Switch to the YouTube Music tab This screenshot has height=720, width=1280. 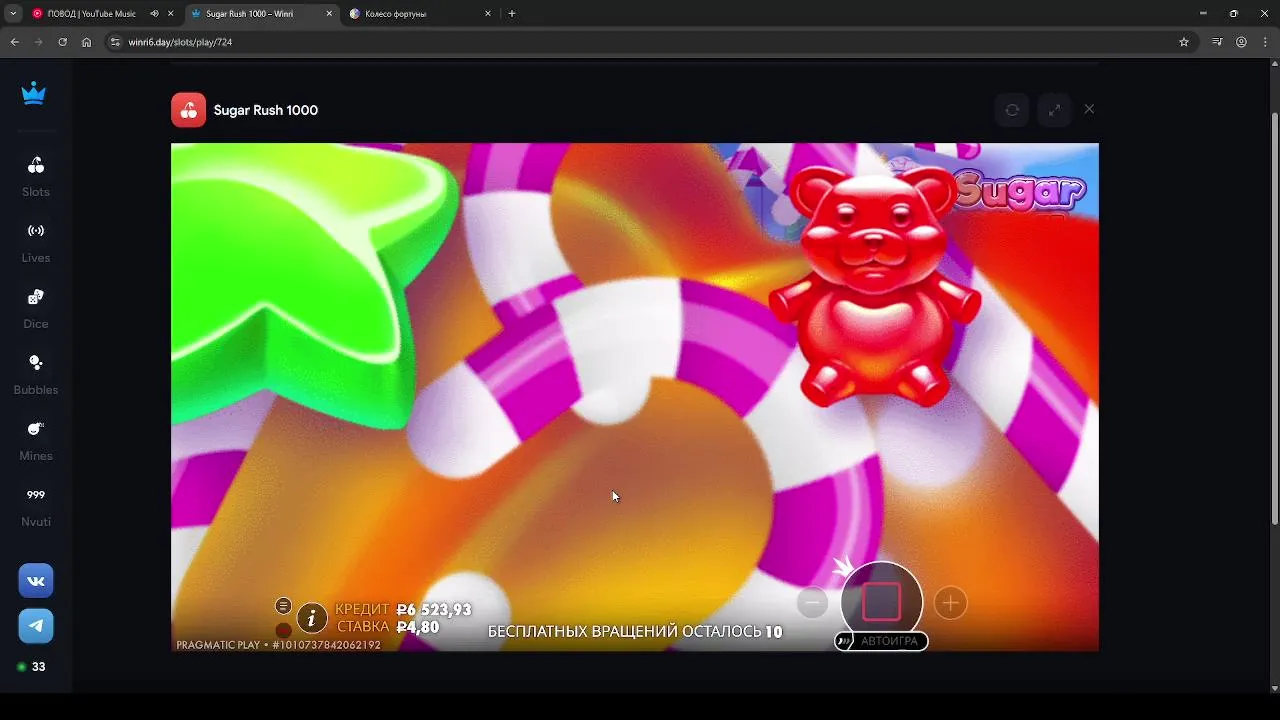coord(91,14)
